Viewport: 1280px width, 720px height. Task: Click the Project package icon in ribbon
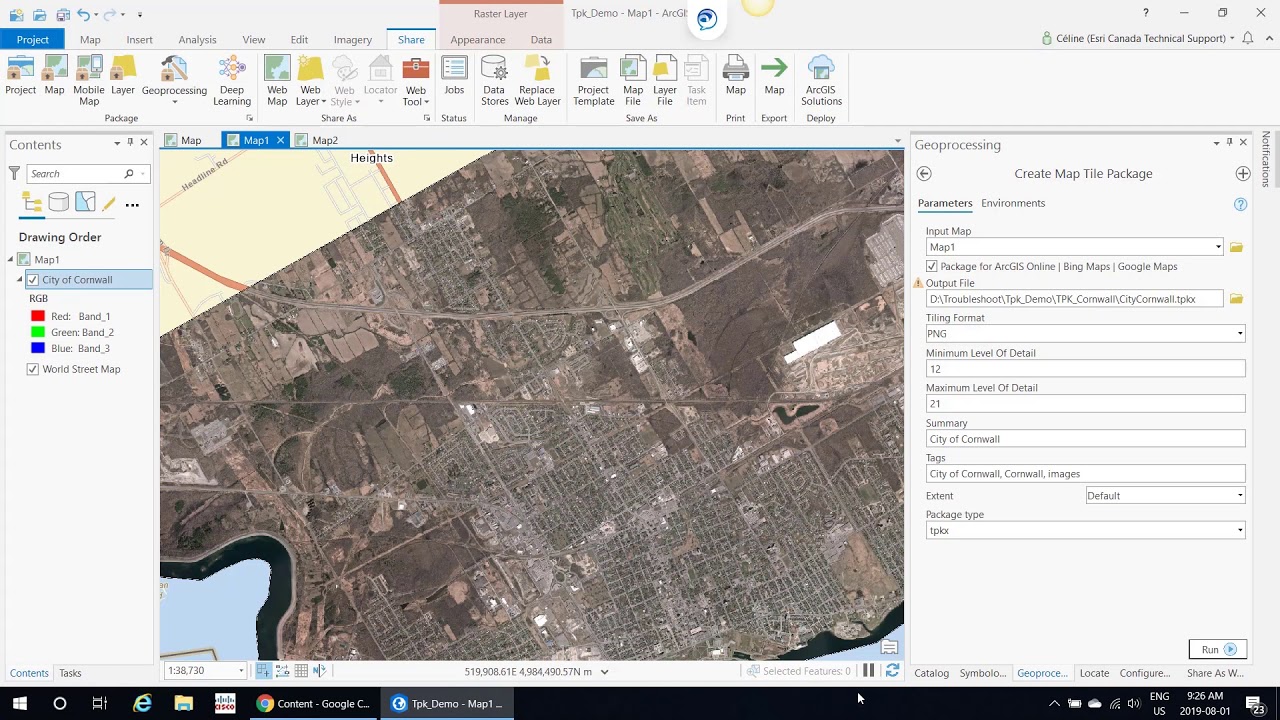(20, 76)
